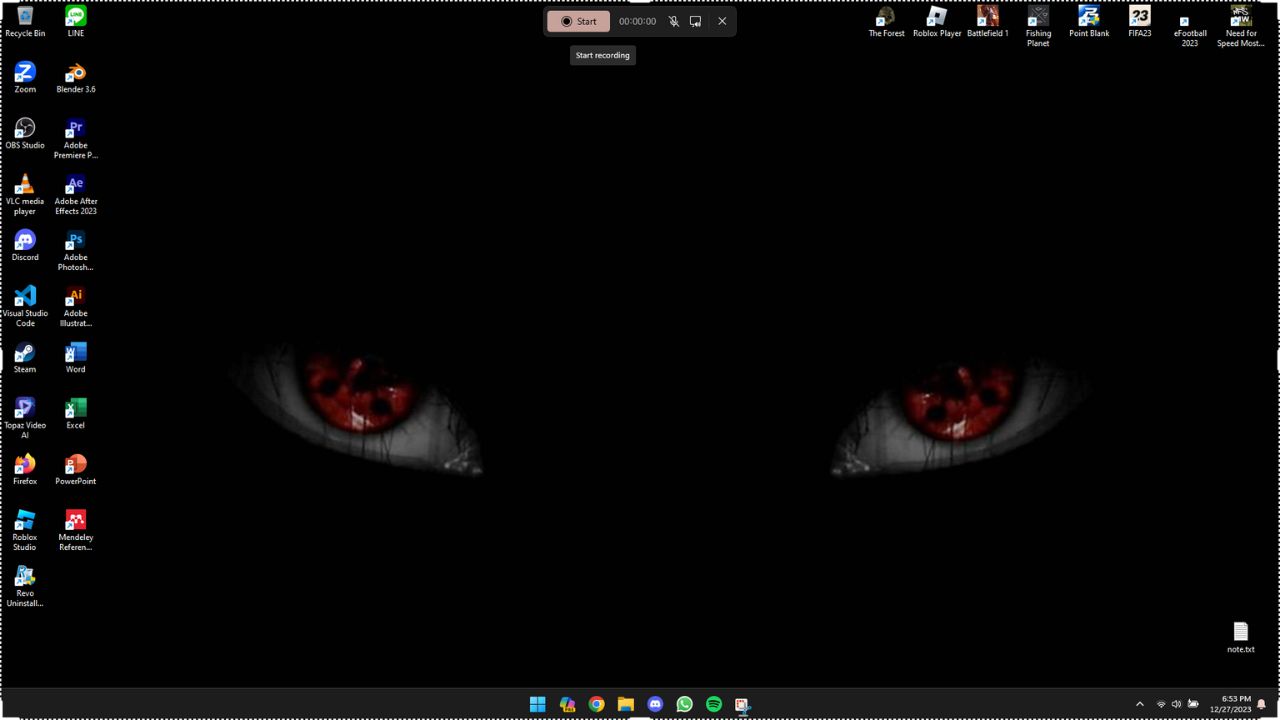Open Roblox Player
Image resolution: width=1280 pixels, height=720 pixels.
coord(937,17)
